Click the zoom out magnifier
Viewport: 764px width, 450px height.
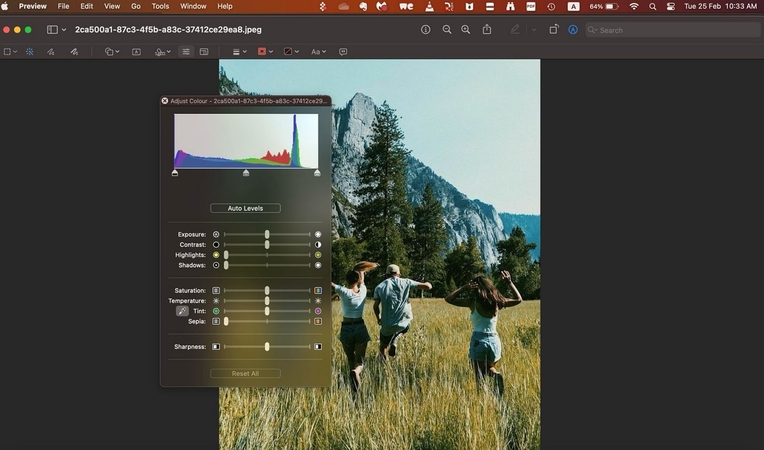446,30
